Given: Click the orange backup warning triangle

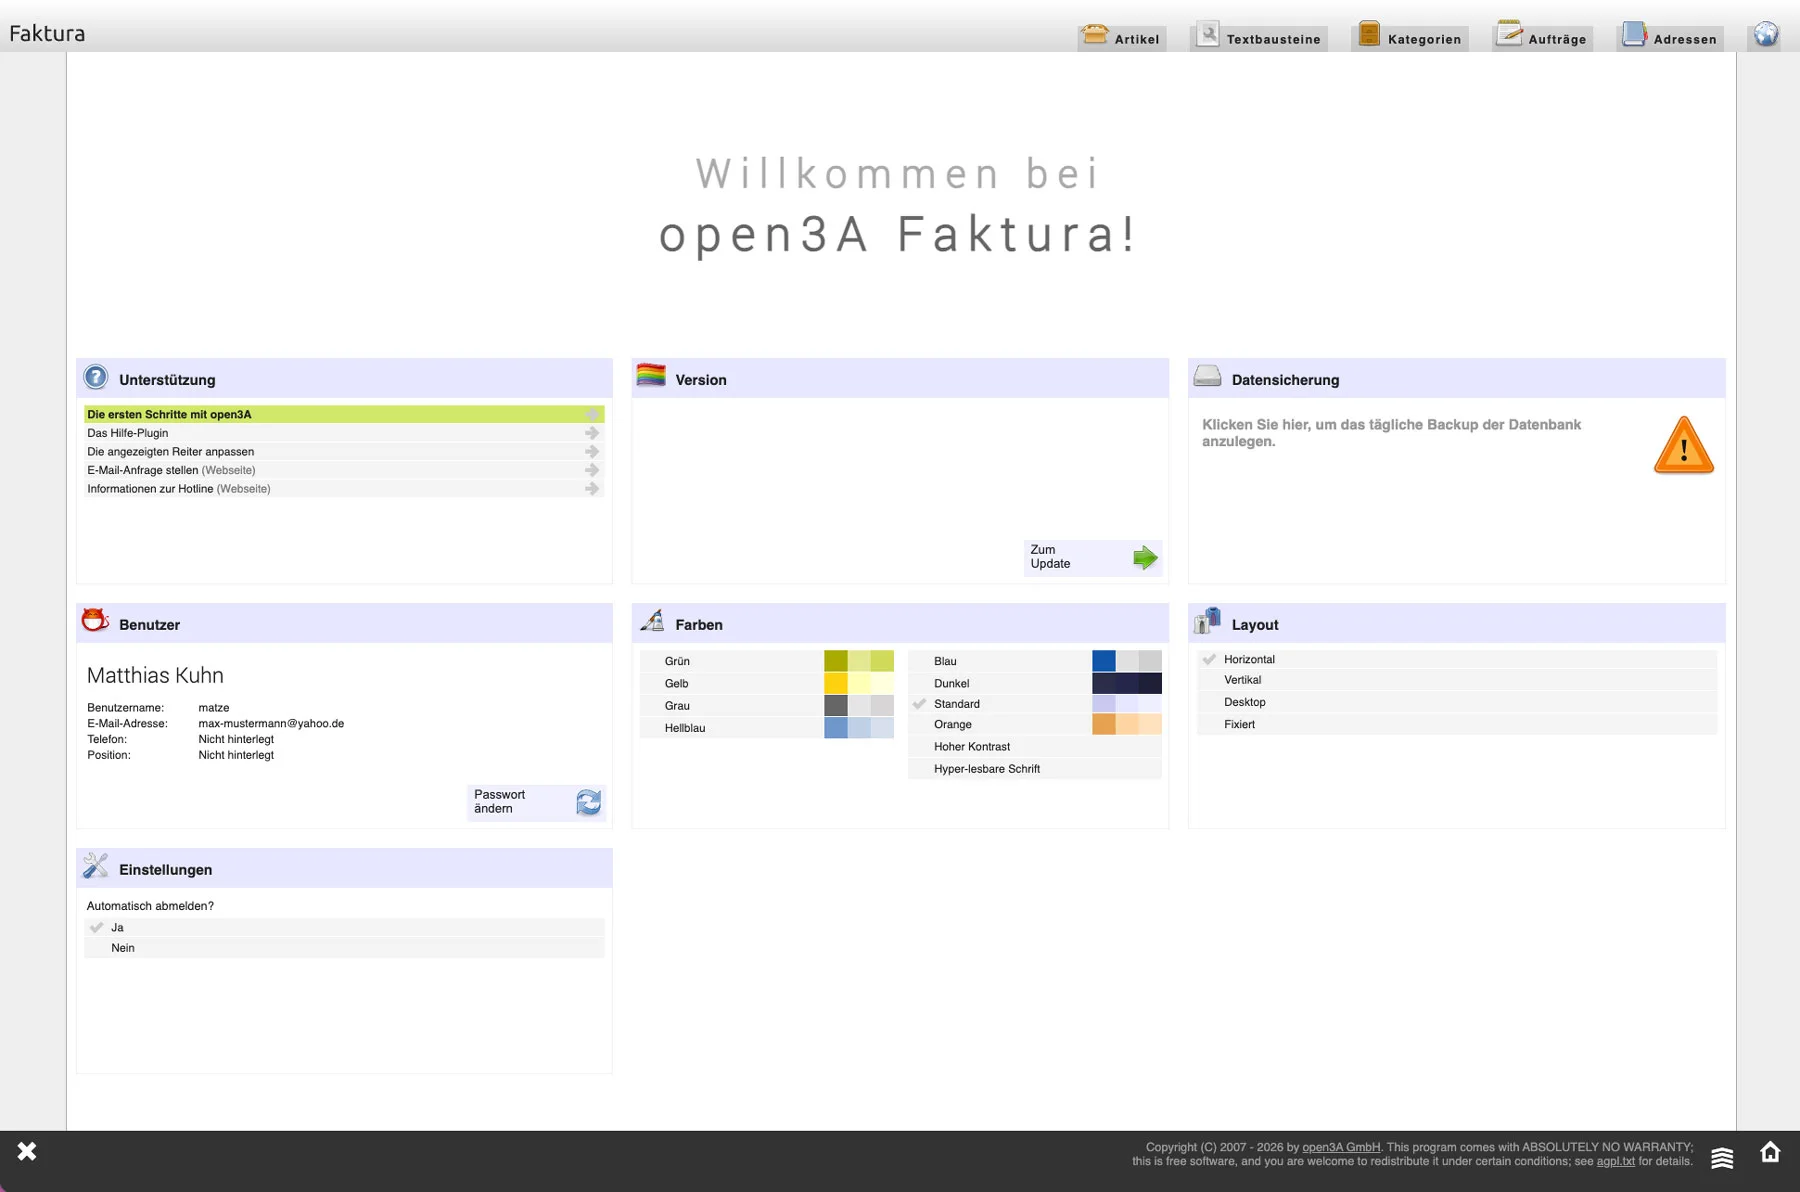Looking at the screenshot, I should pos(1684,445).
